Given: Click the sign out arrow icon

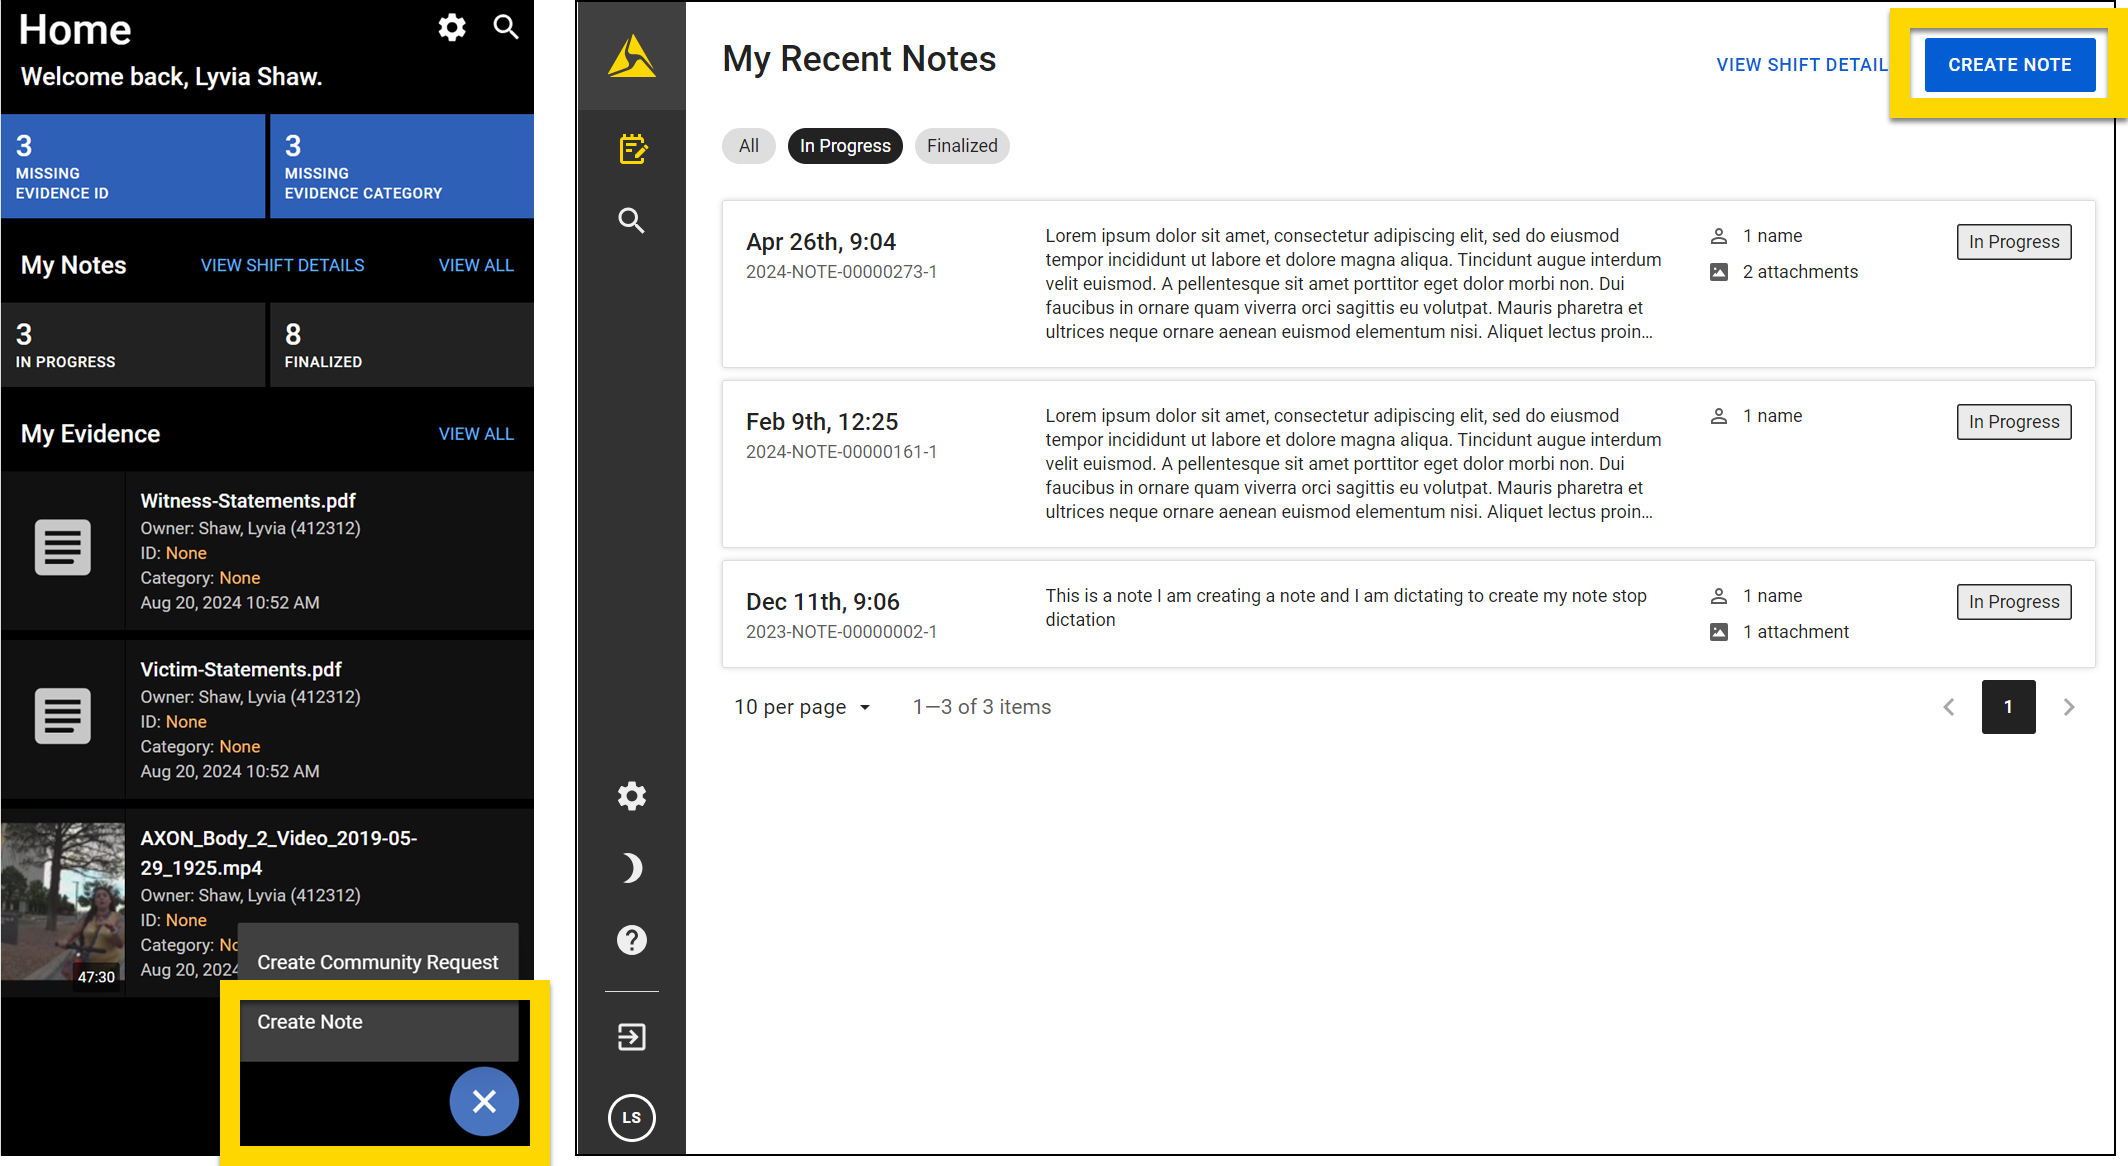Looking at the screenshot, I should [x=631, y=1037].
